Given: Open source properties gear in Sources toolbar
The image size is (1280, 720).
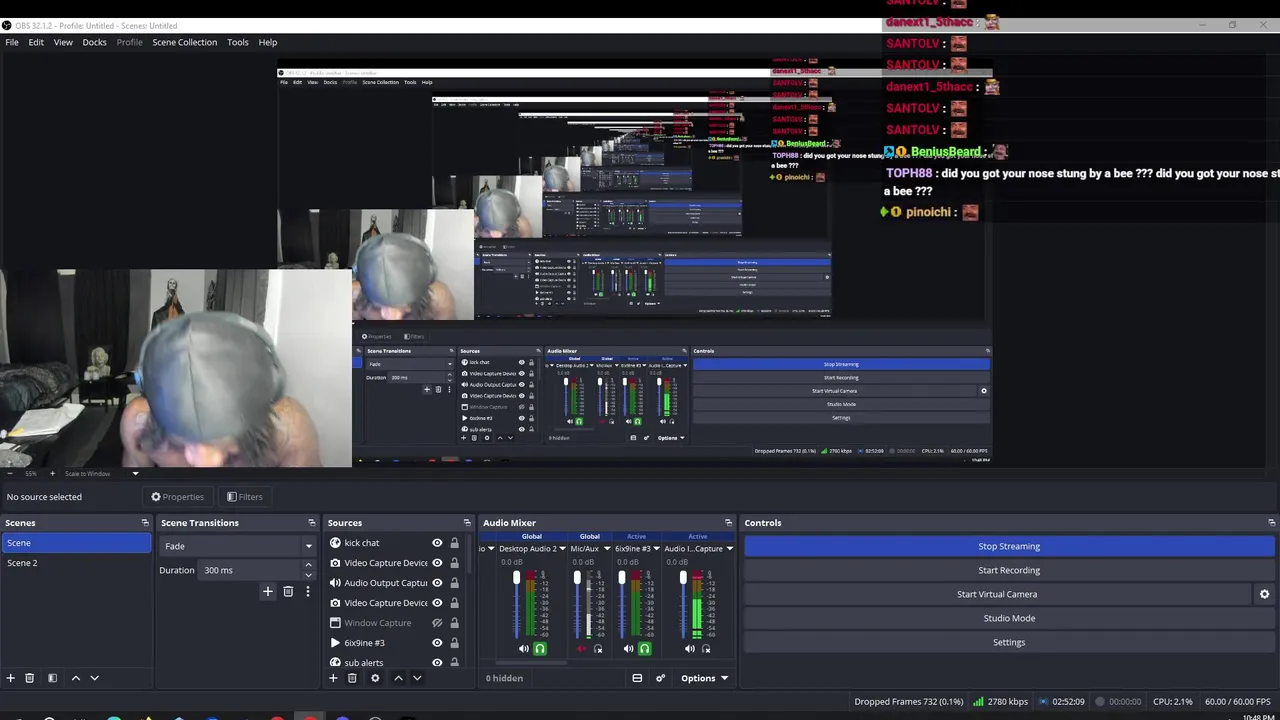Looking at the screenshot, I should click(x=375, y=678).
